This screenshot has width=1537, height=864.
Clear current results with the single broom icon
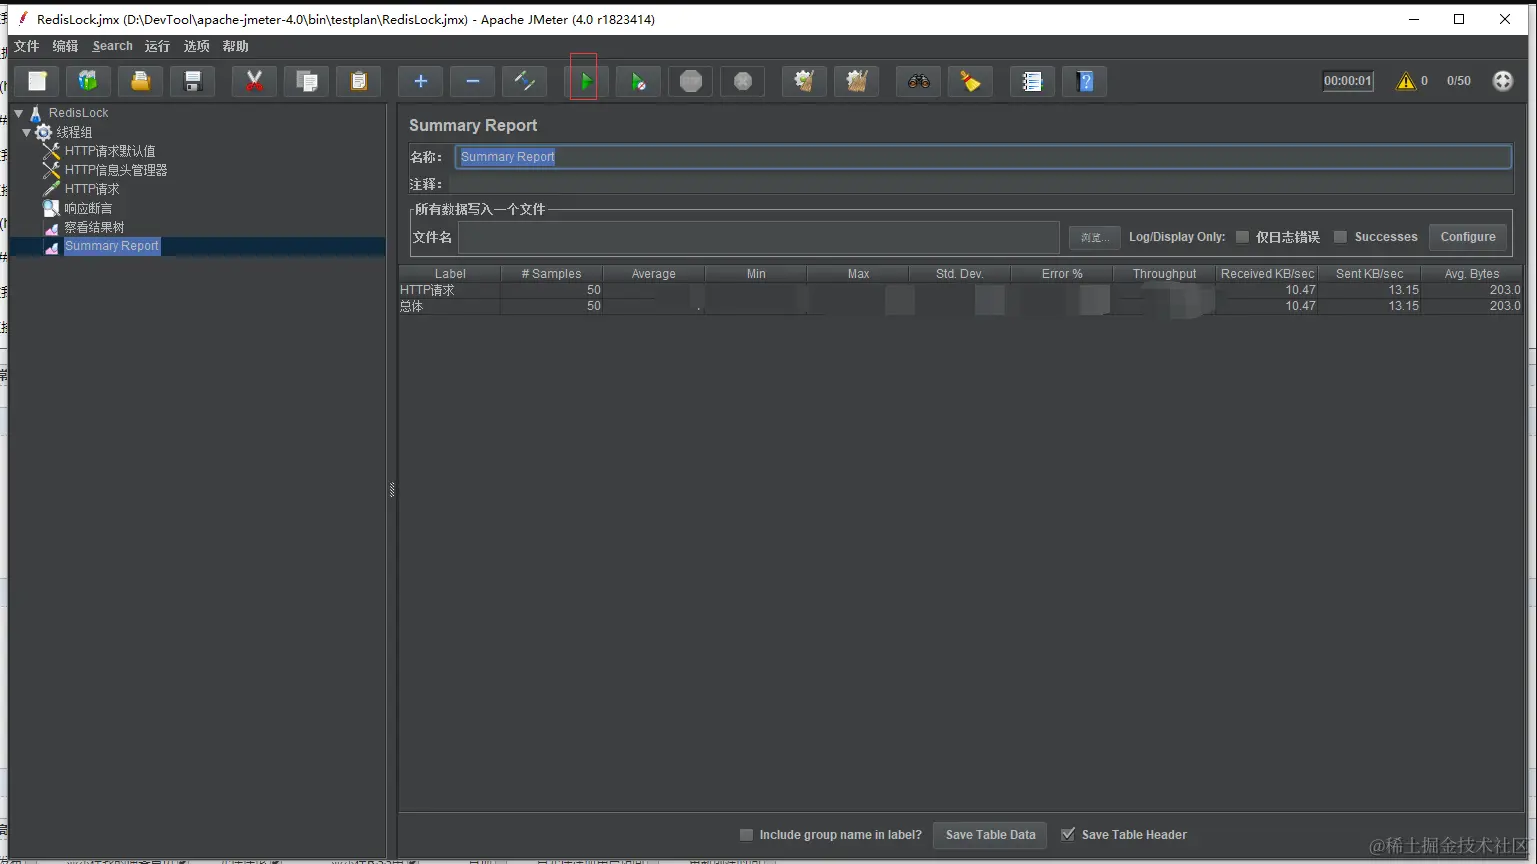click(x=804, y=82)
